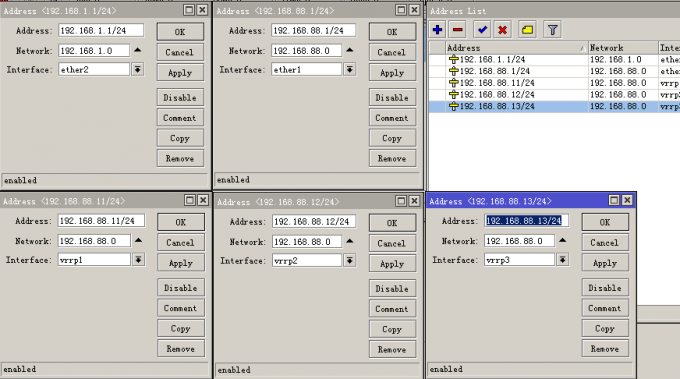This screenshot has height=379, width=680.
Task: Click the red minus Remove icon in Address List
Action: [x=458, y=30]
